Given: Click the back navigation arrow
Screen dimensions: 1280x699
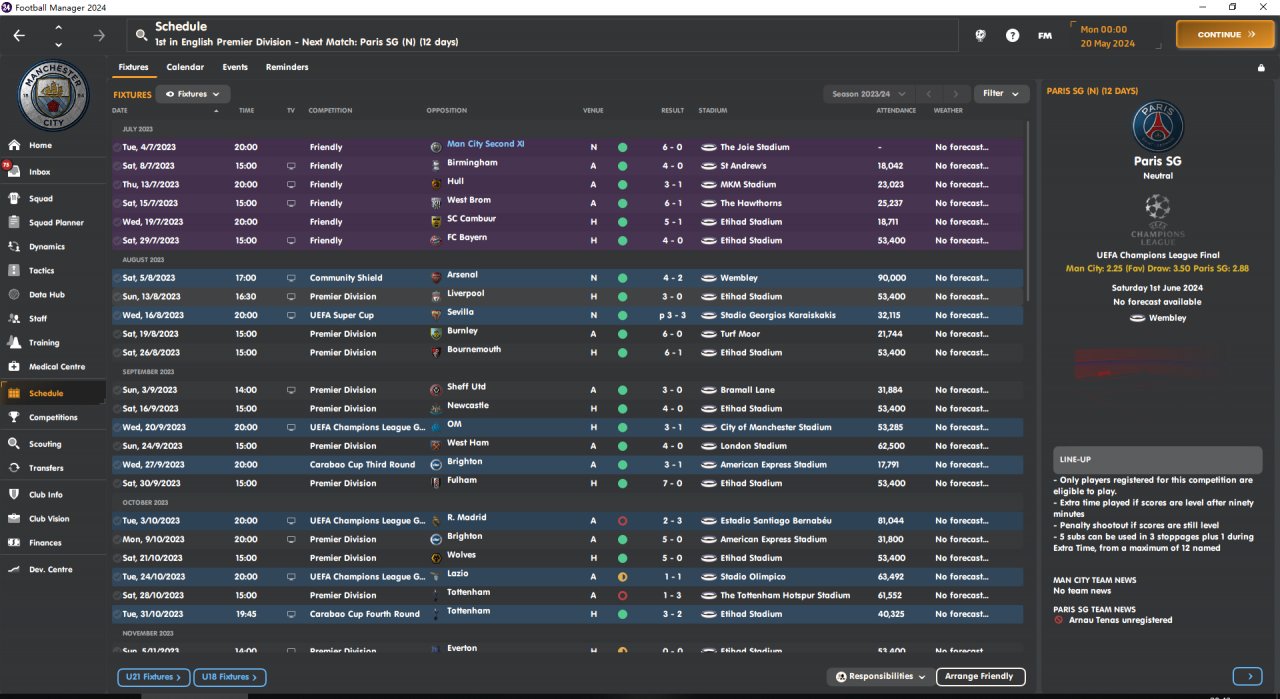Looking at the screenshot, I should (20, 35).
